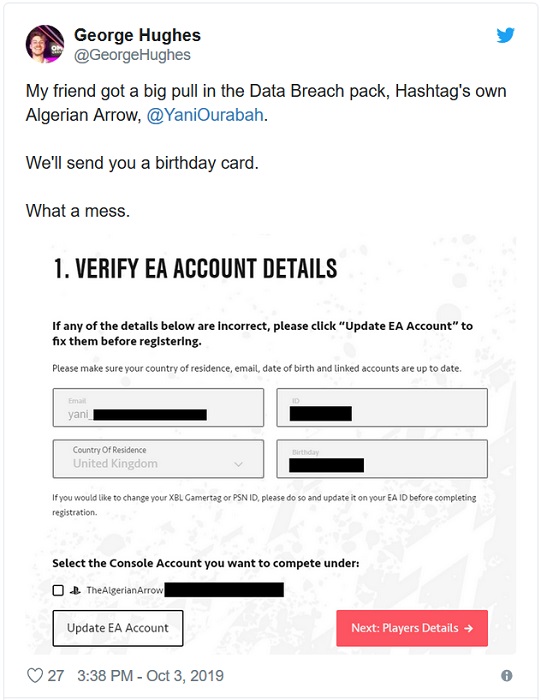Tick the TheAlgerianArrow console account checkbox
The width and height of the screenshot is (541, 700).
pyautogui.click(x=58, y=590)
